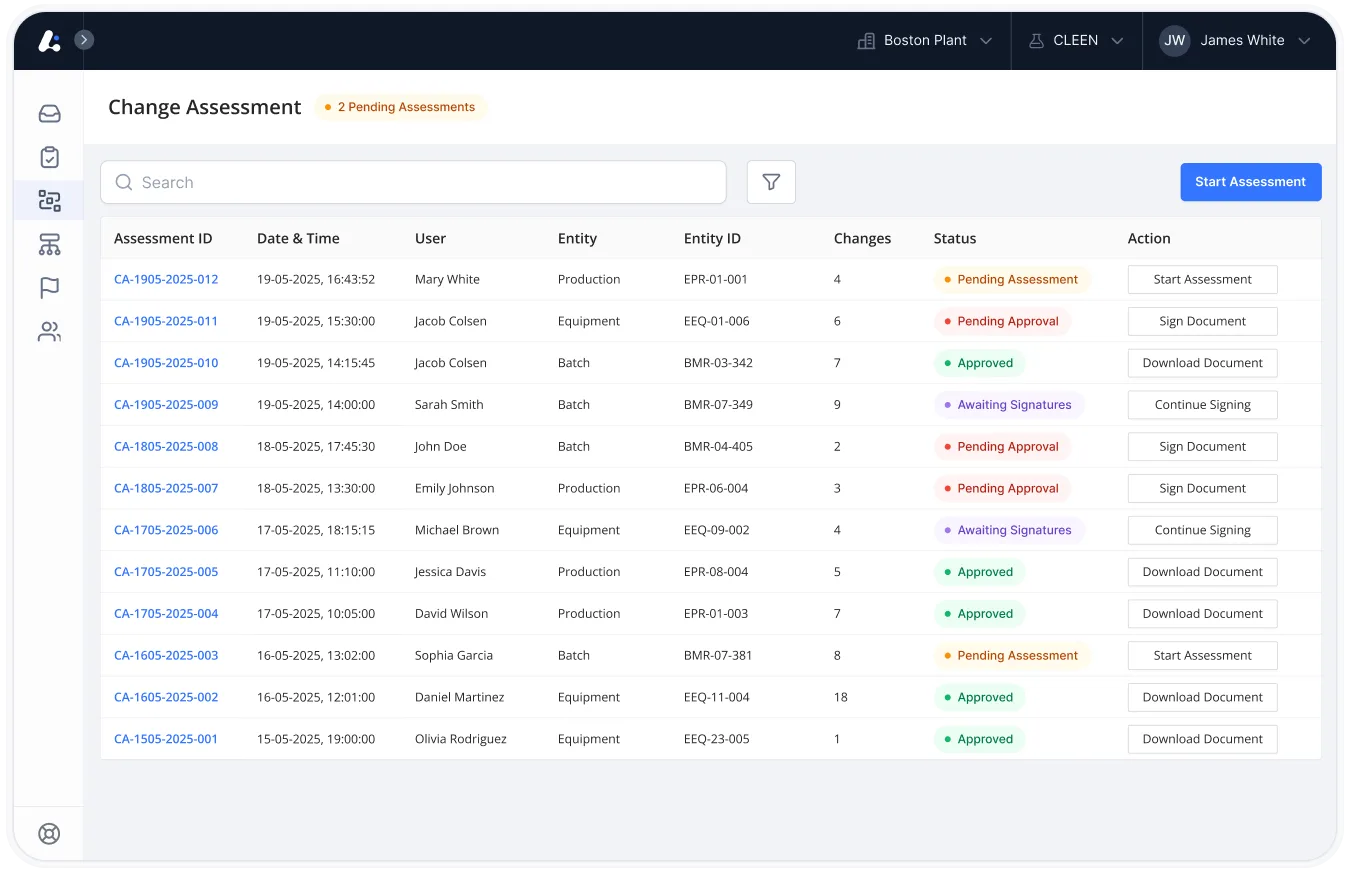This screenshot has width=1352, height=870.
Task: Focus the Search input field
Action: click(413, 182)
